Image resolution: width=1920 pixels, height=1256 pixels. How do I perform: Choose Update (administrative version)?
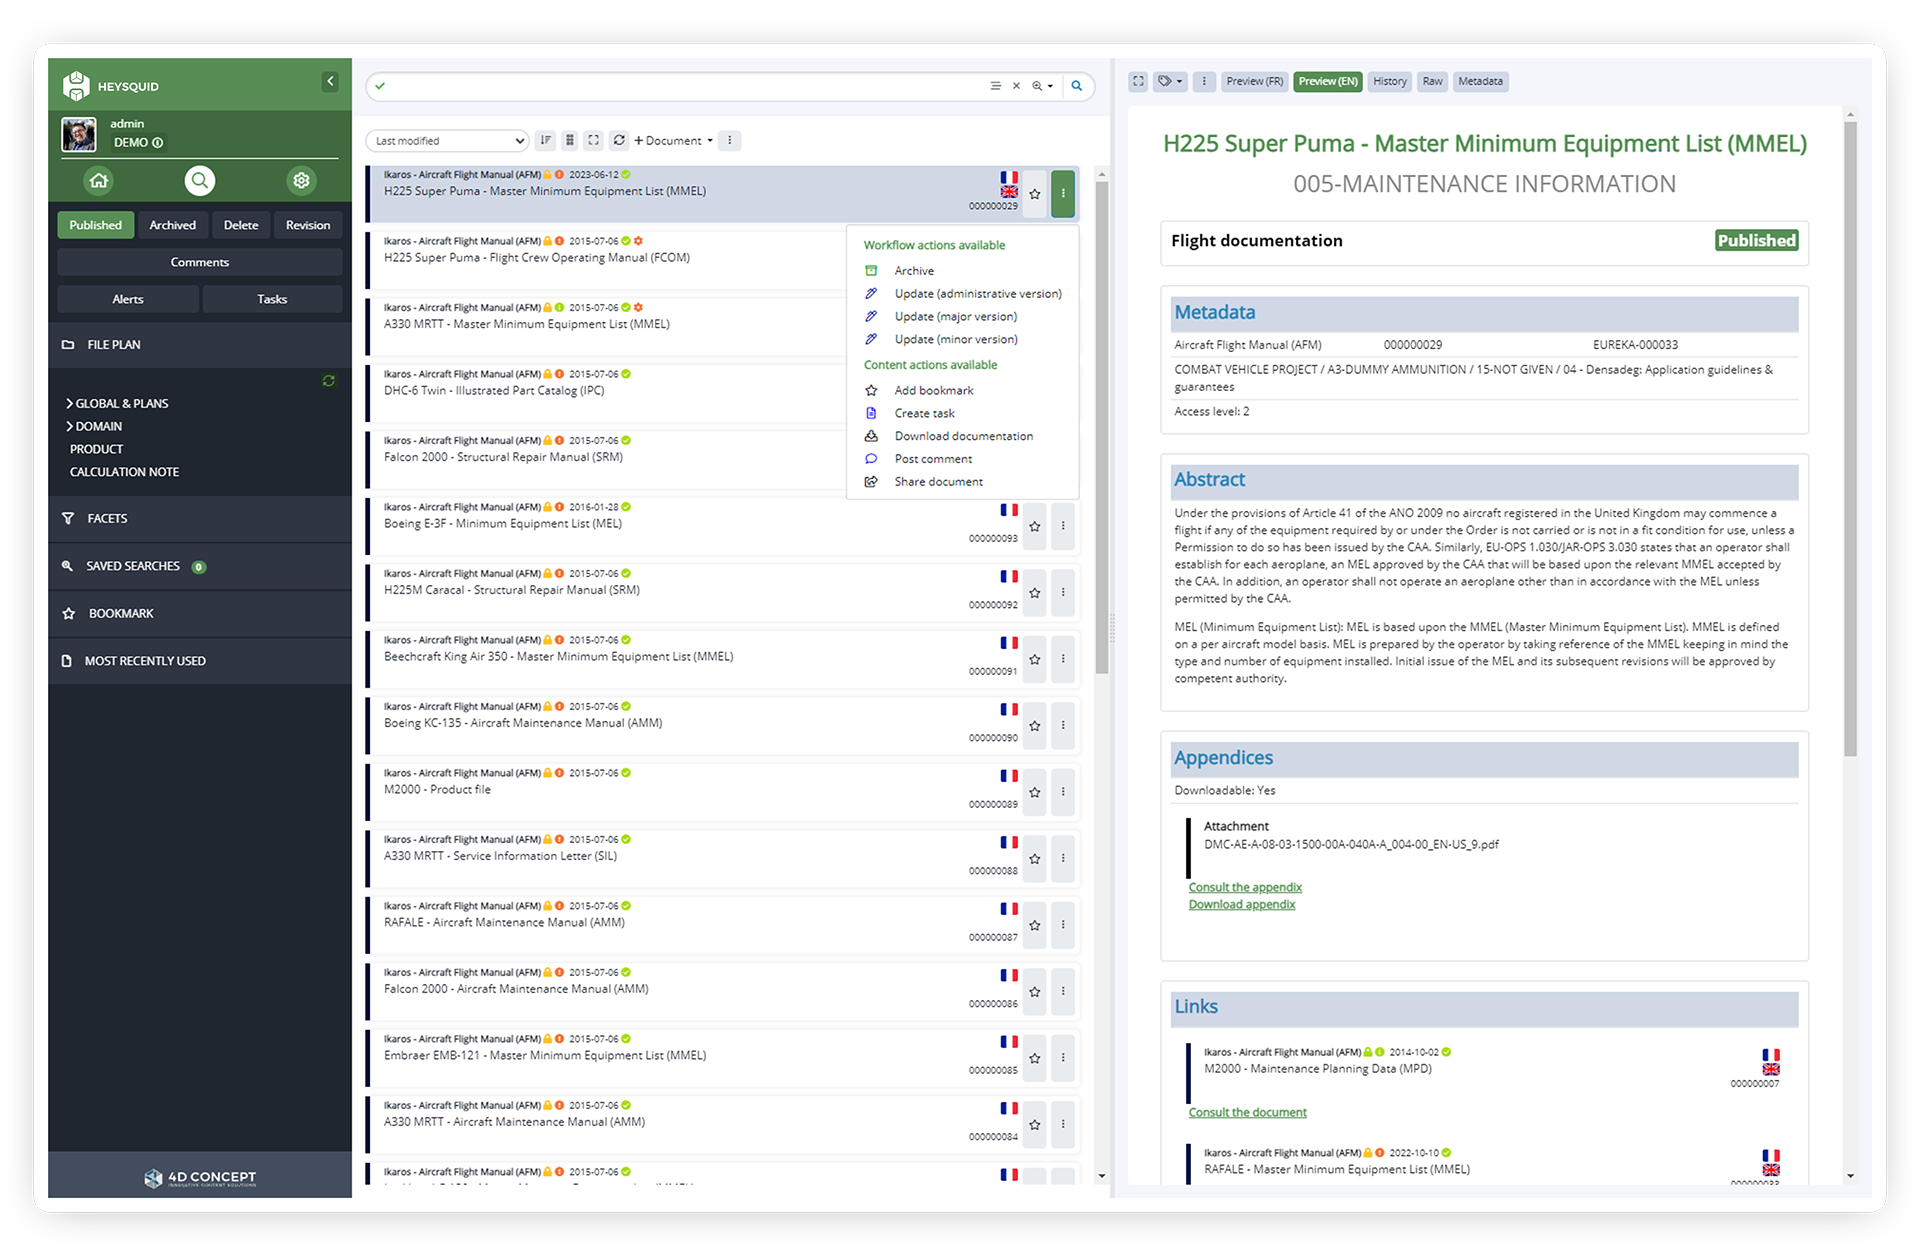978,294
